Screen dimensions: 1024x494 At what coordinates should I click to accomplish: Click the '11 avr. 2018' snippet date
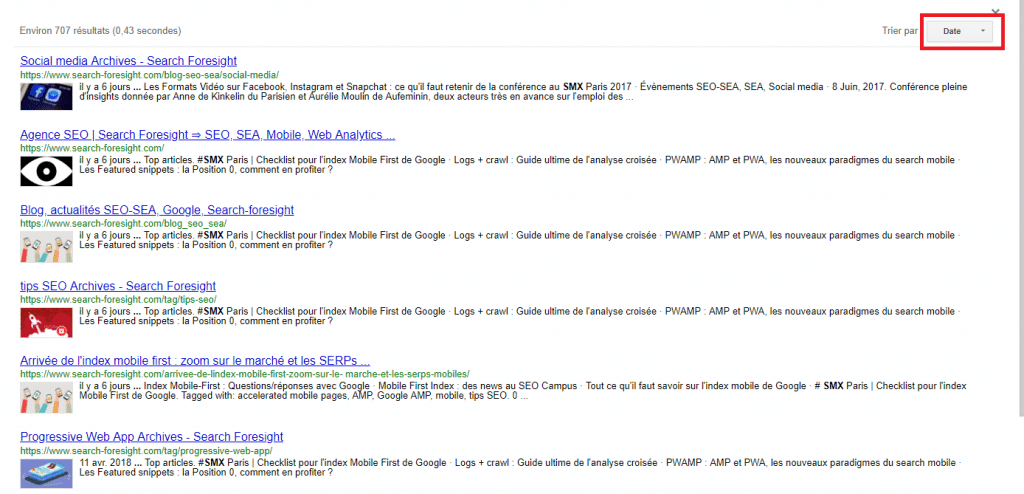(104, 463)
